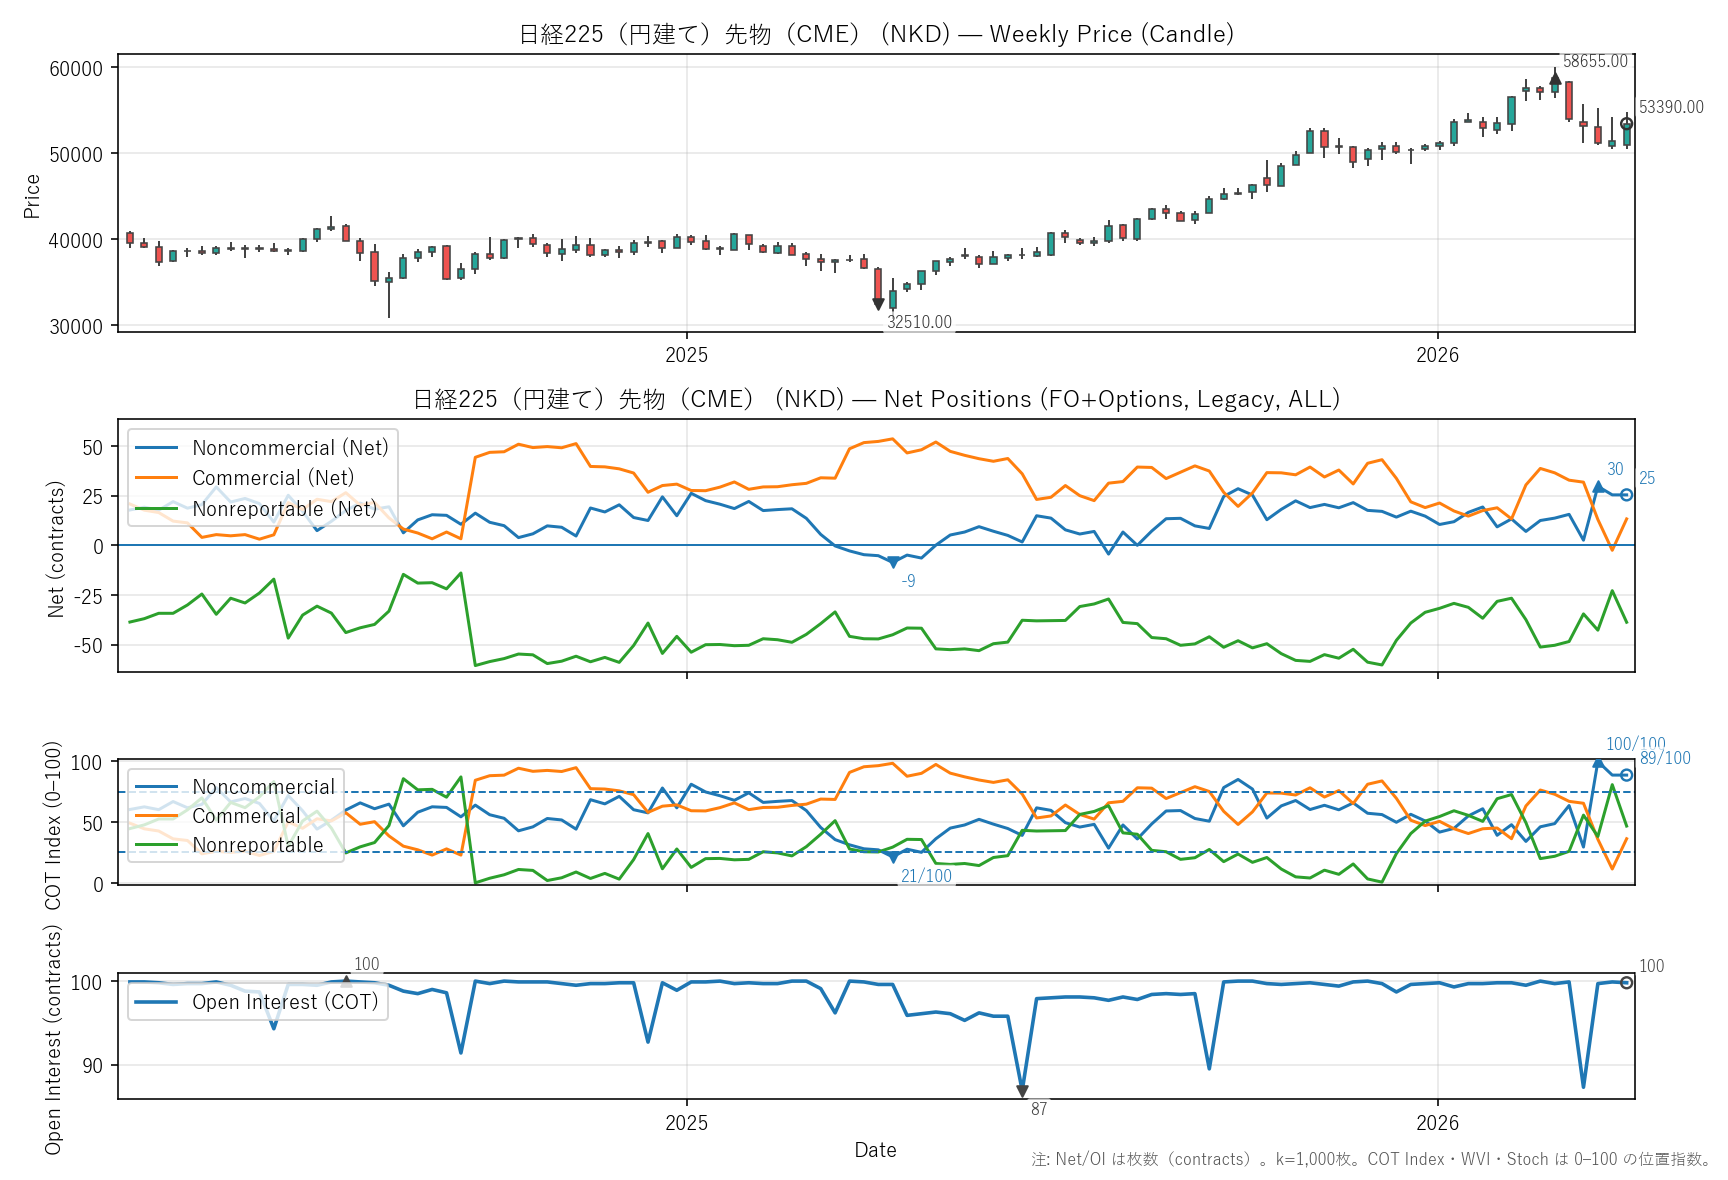Select the open interest low marker labeled 87

[x=1022, y=1091]
